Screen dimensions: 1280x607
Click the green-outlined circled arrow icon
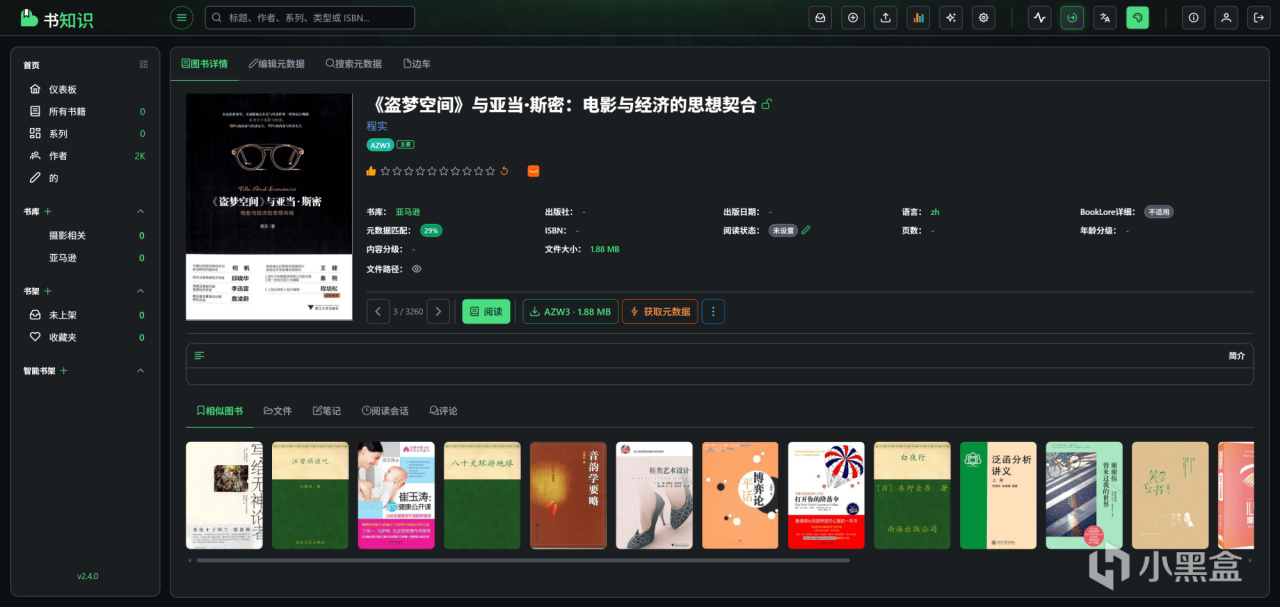click(x=1072, y=17)
